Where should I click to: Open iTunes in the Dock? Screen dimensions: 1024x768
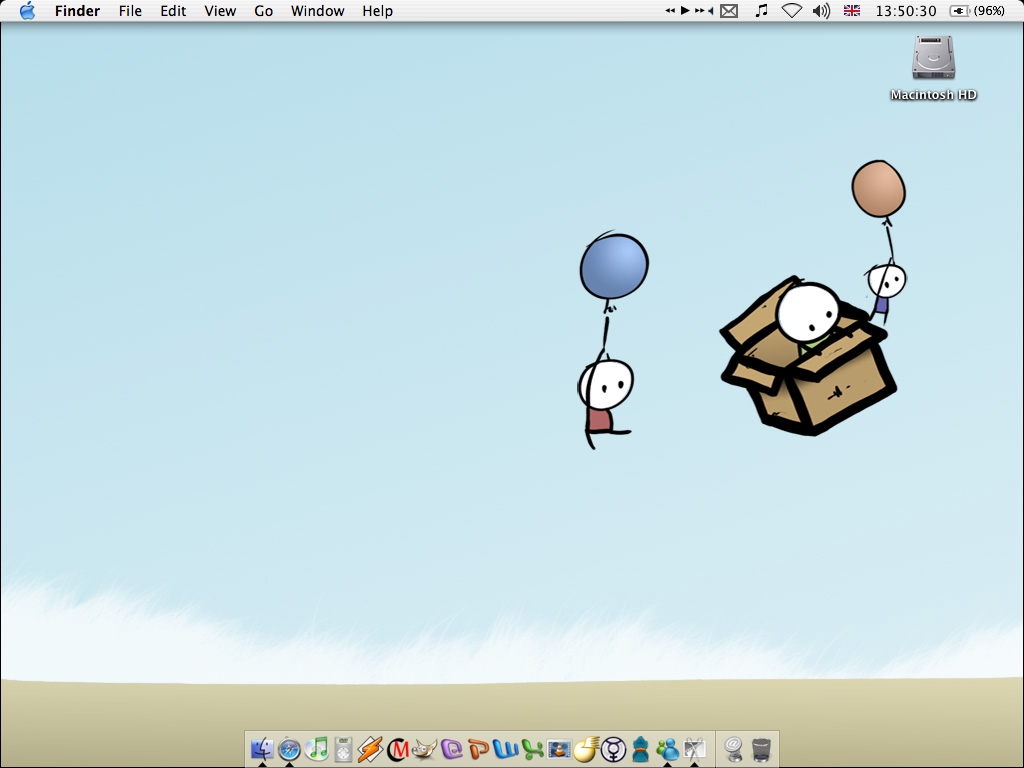(x=317, y=748)
